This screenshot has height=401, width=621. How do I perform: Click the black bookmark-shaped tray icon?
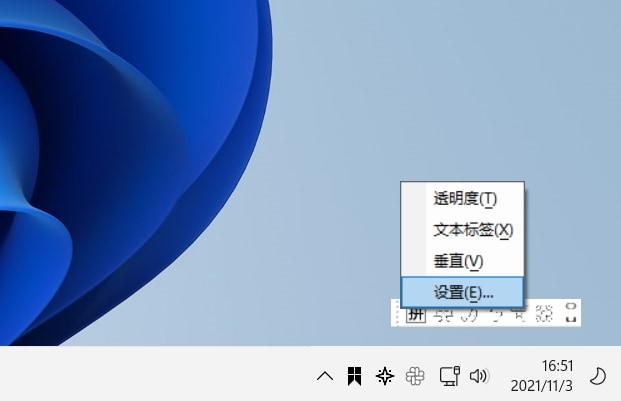(354, 376)
